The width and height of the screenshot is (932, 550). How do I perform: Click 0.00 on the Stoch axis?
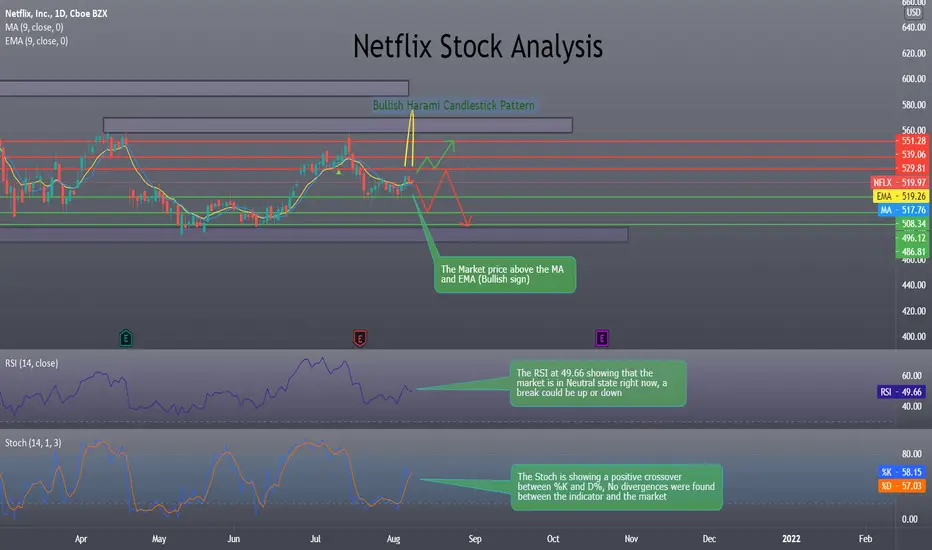(x=910, y=520)
